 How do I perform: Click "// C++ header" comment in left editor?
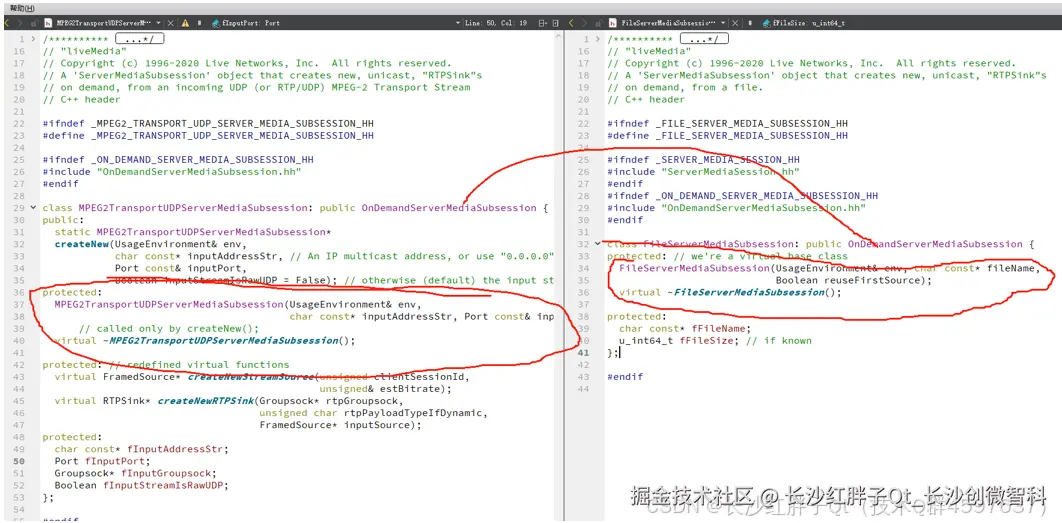[x=81, y=99]
